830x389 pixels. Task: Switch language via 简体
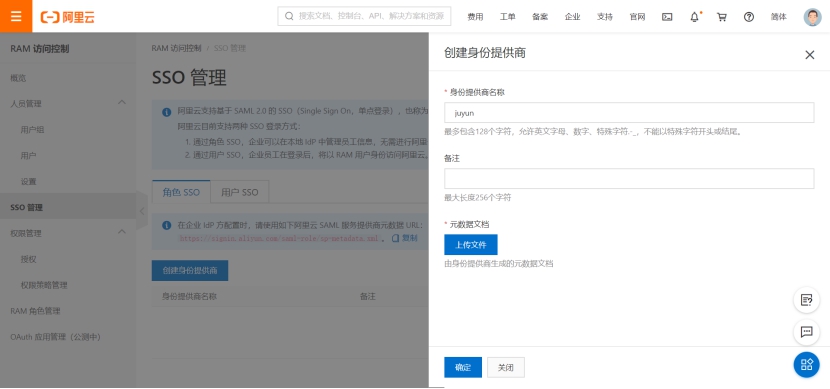pos(779,16)
